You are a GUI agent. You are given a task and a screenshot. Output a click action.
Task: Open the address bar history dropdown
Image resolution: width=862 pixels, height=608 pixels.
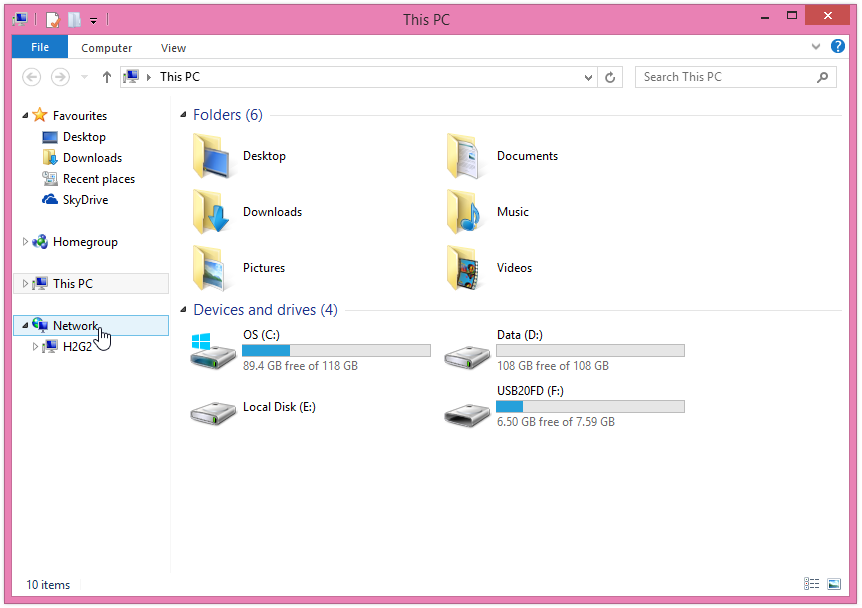pos(589,77)
